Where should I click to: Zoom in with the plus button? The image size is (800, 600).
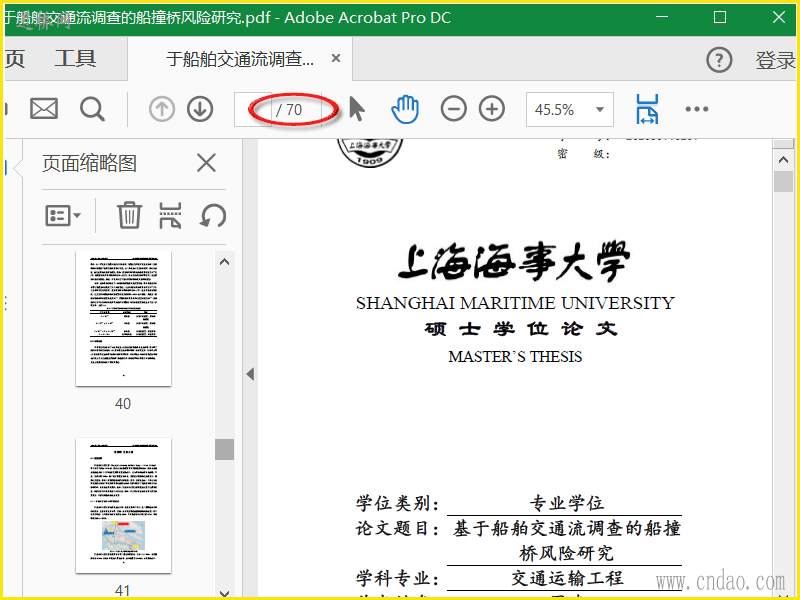492,109
